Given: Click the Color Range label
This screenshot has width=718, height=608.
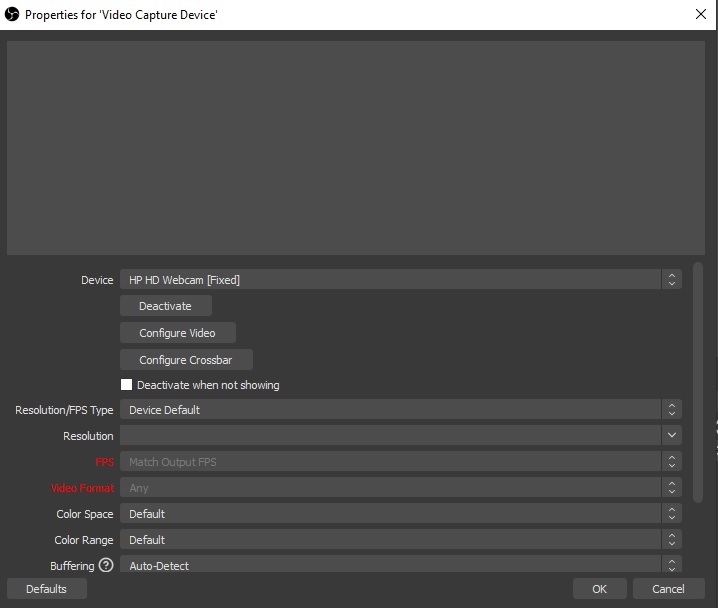Looking at the screenshot, I should click(84, 540).
